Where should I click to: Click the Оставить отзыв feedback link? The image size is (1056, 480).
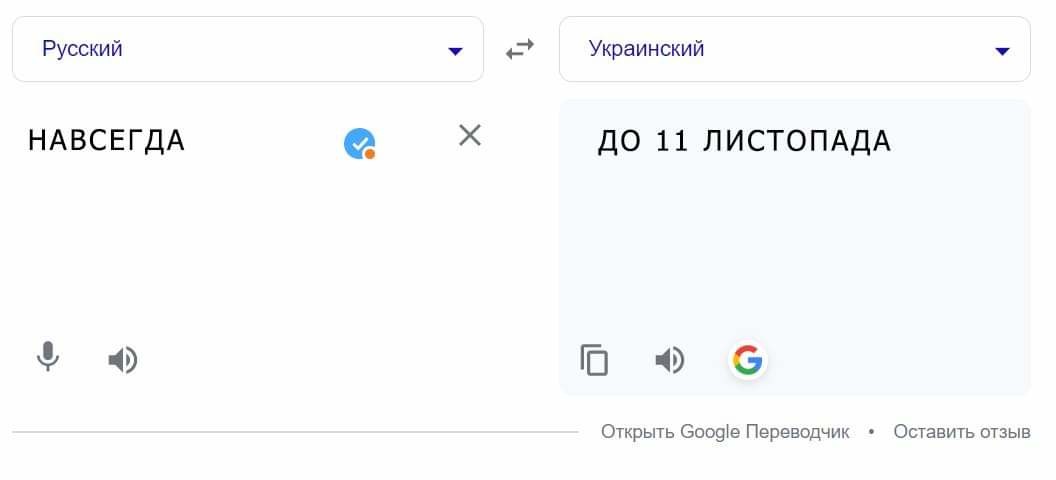[x=961, y=432]
